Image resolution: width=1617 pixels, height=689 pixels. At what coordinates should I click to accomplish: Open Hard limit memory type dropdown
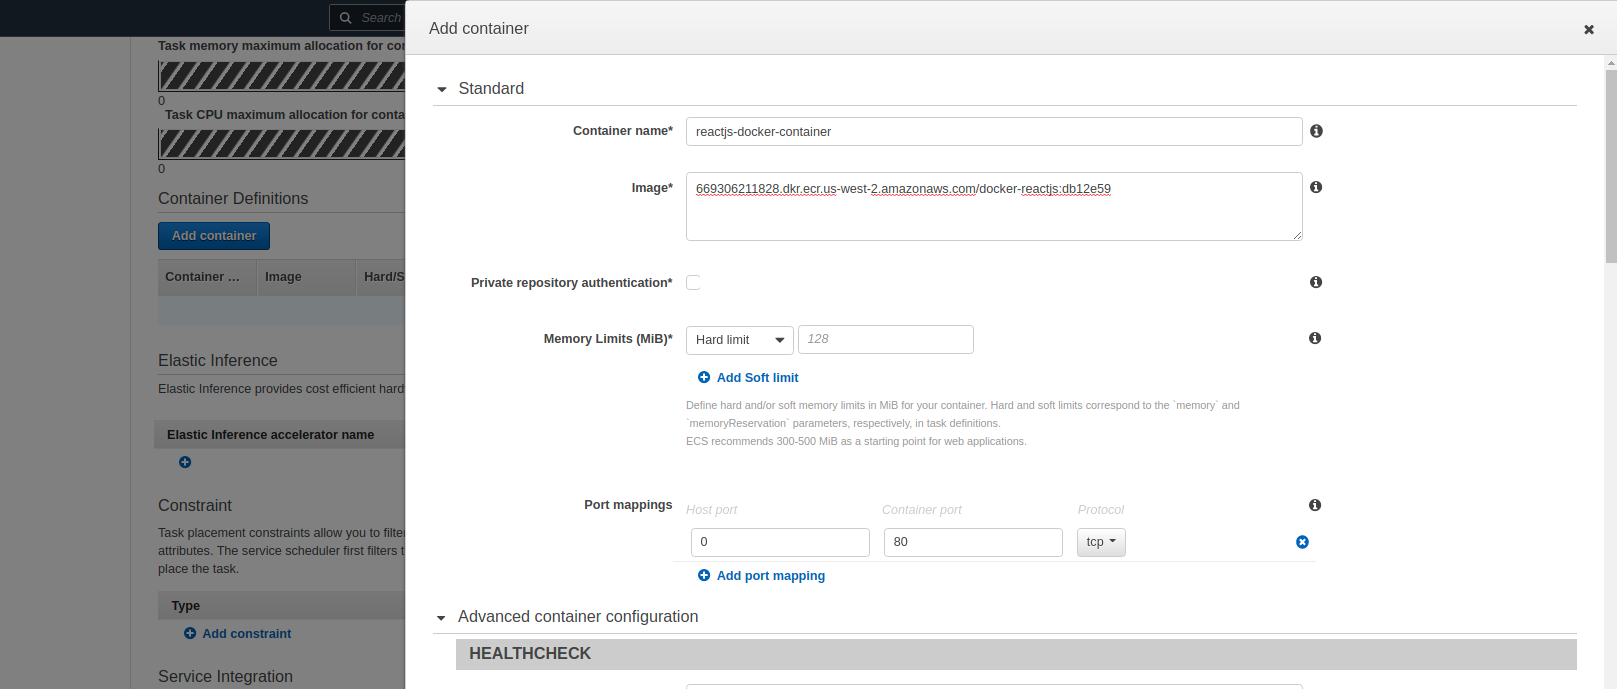tap(739, 340)
